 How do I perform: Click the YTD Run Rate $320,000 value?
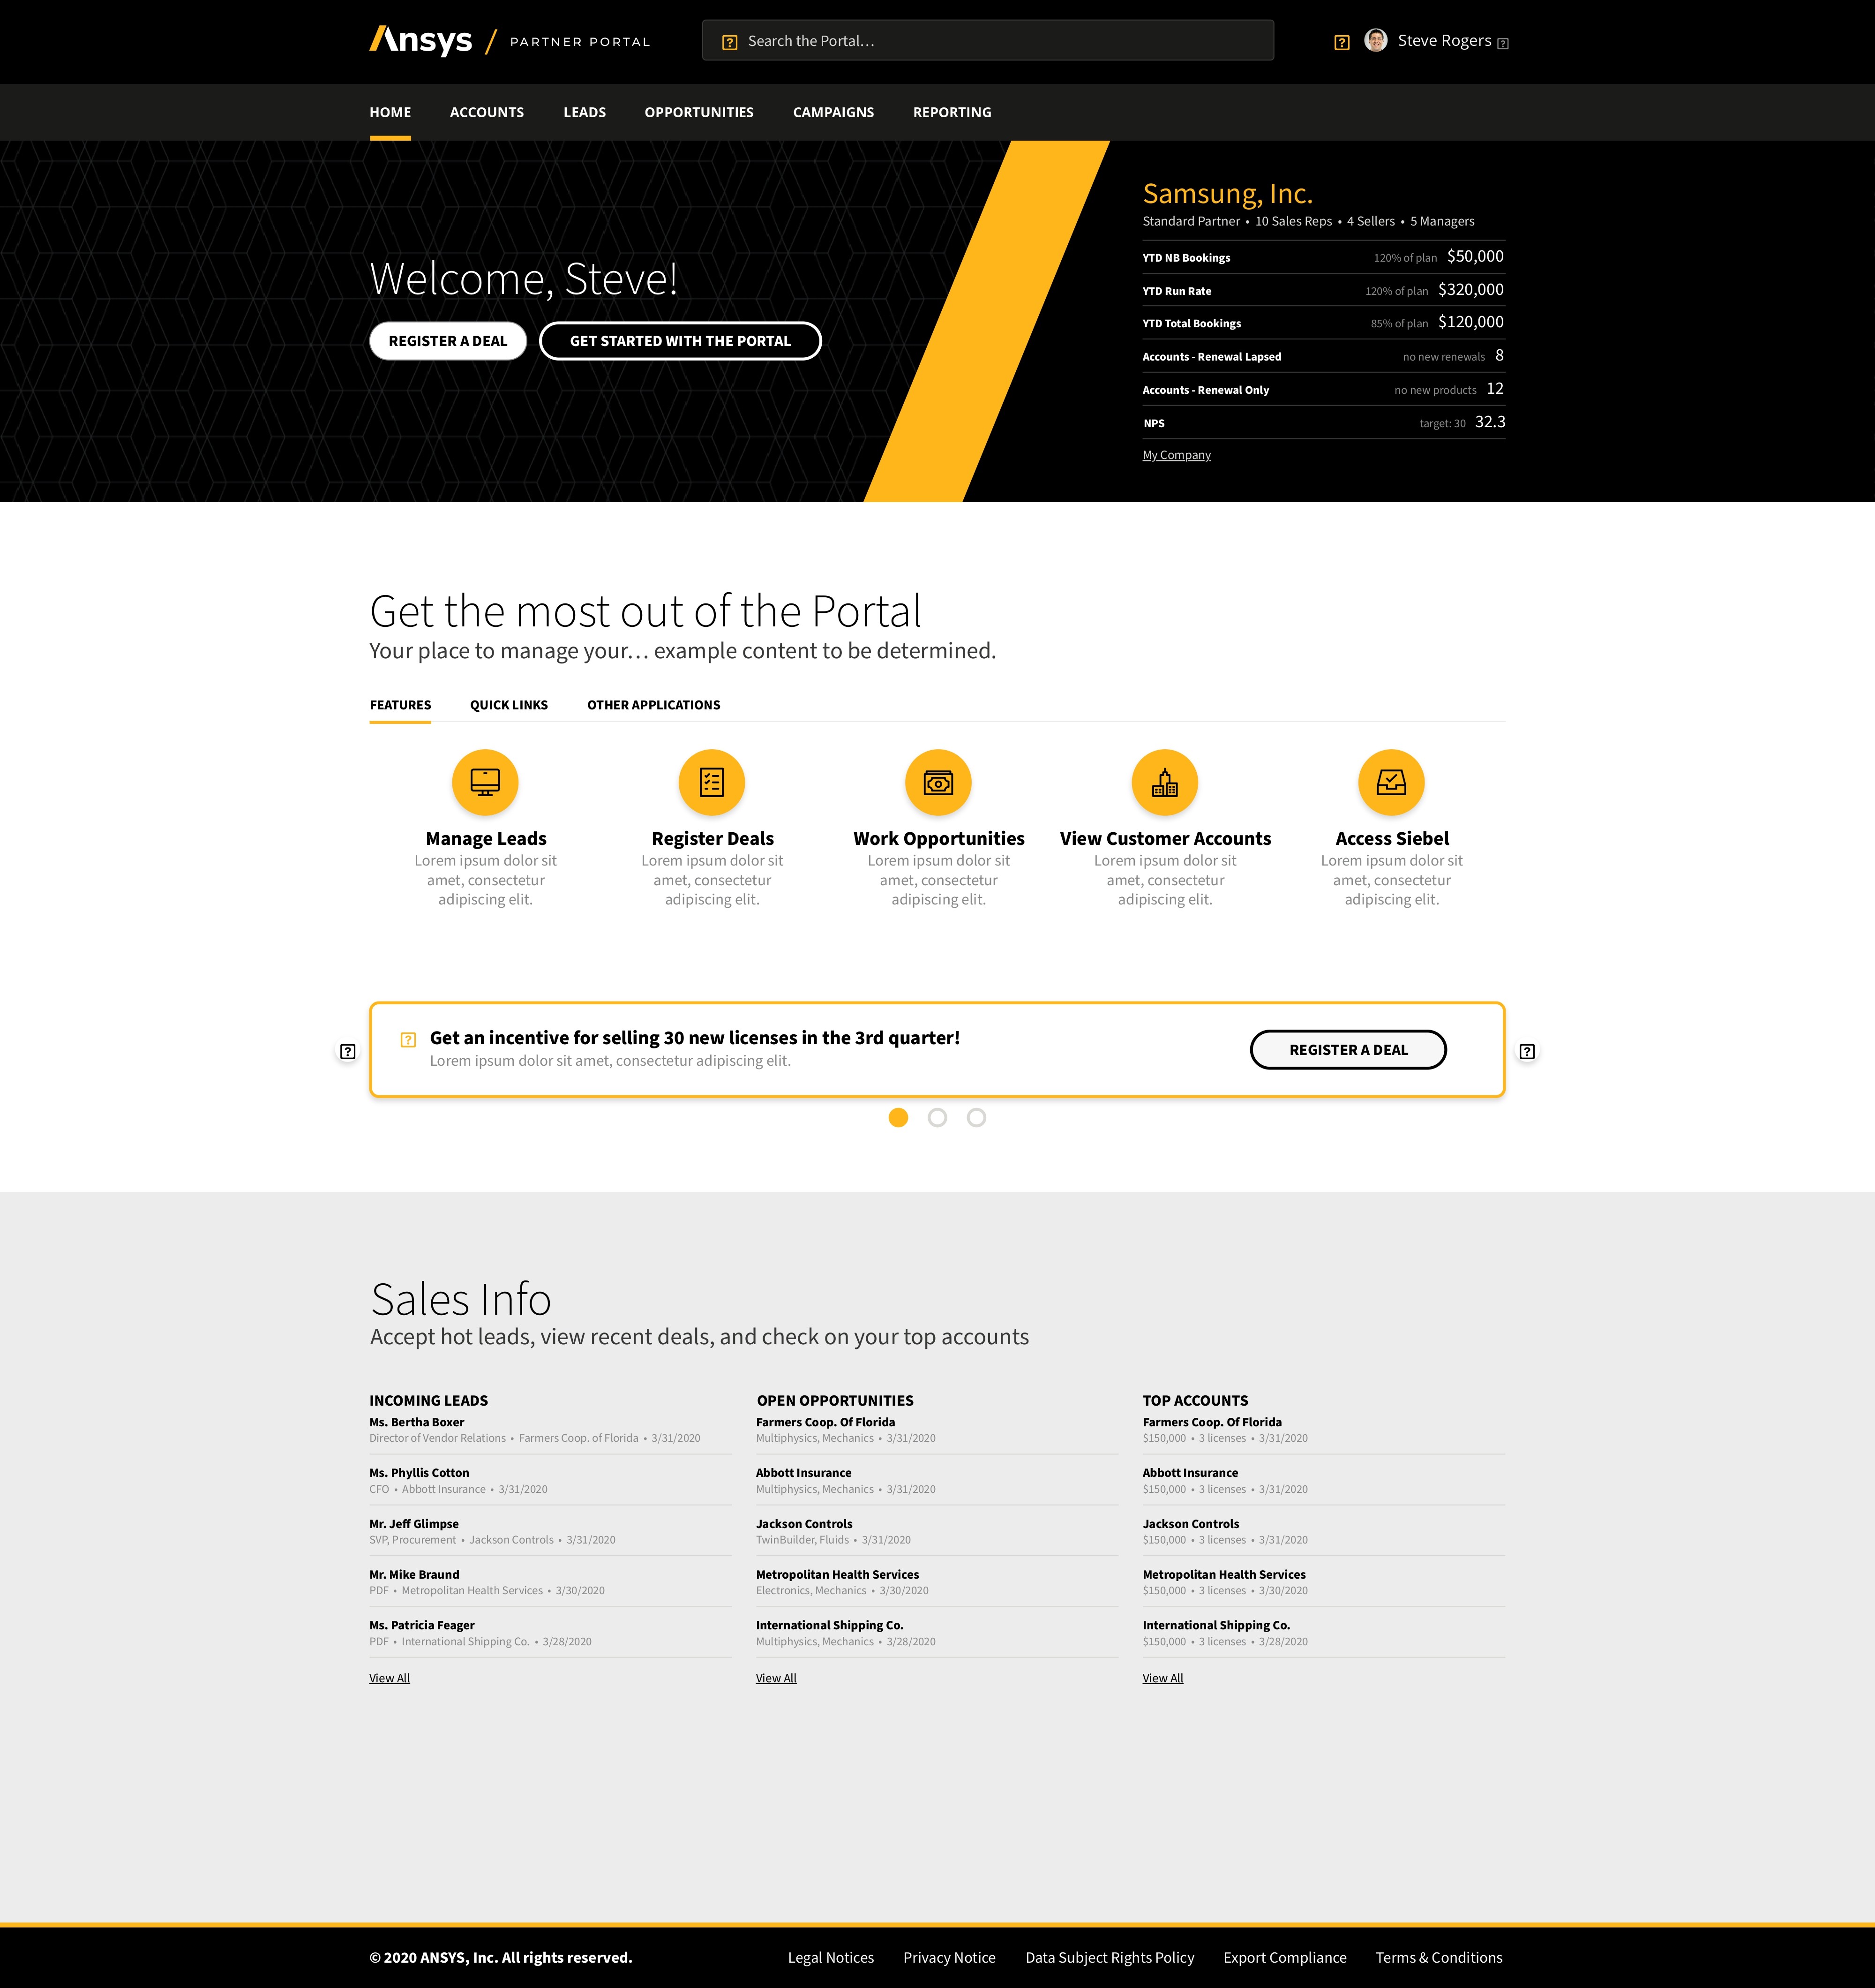(1471, 289)
